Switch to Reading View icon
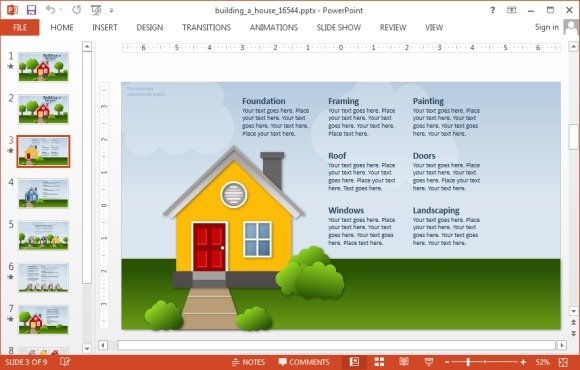 pyautogui.click(x=404, y=361)
